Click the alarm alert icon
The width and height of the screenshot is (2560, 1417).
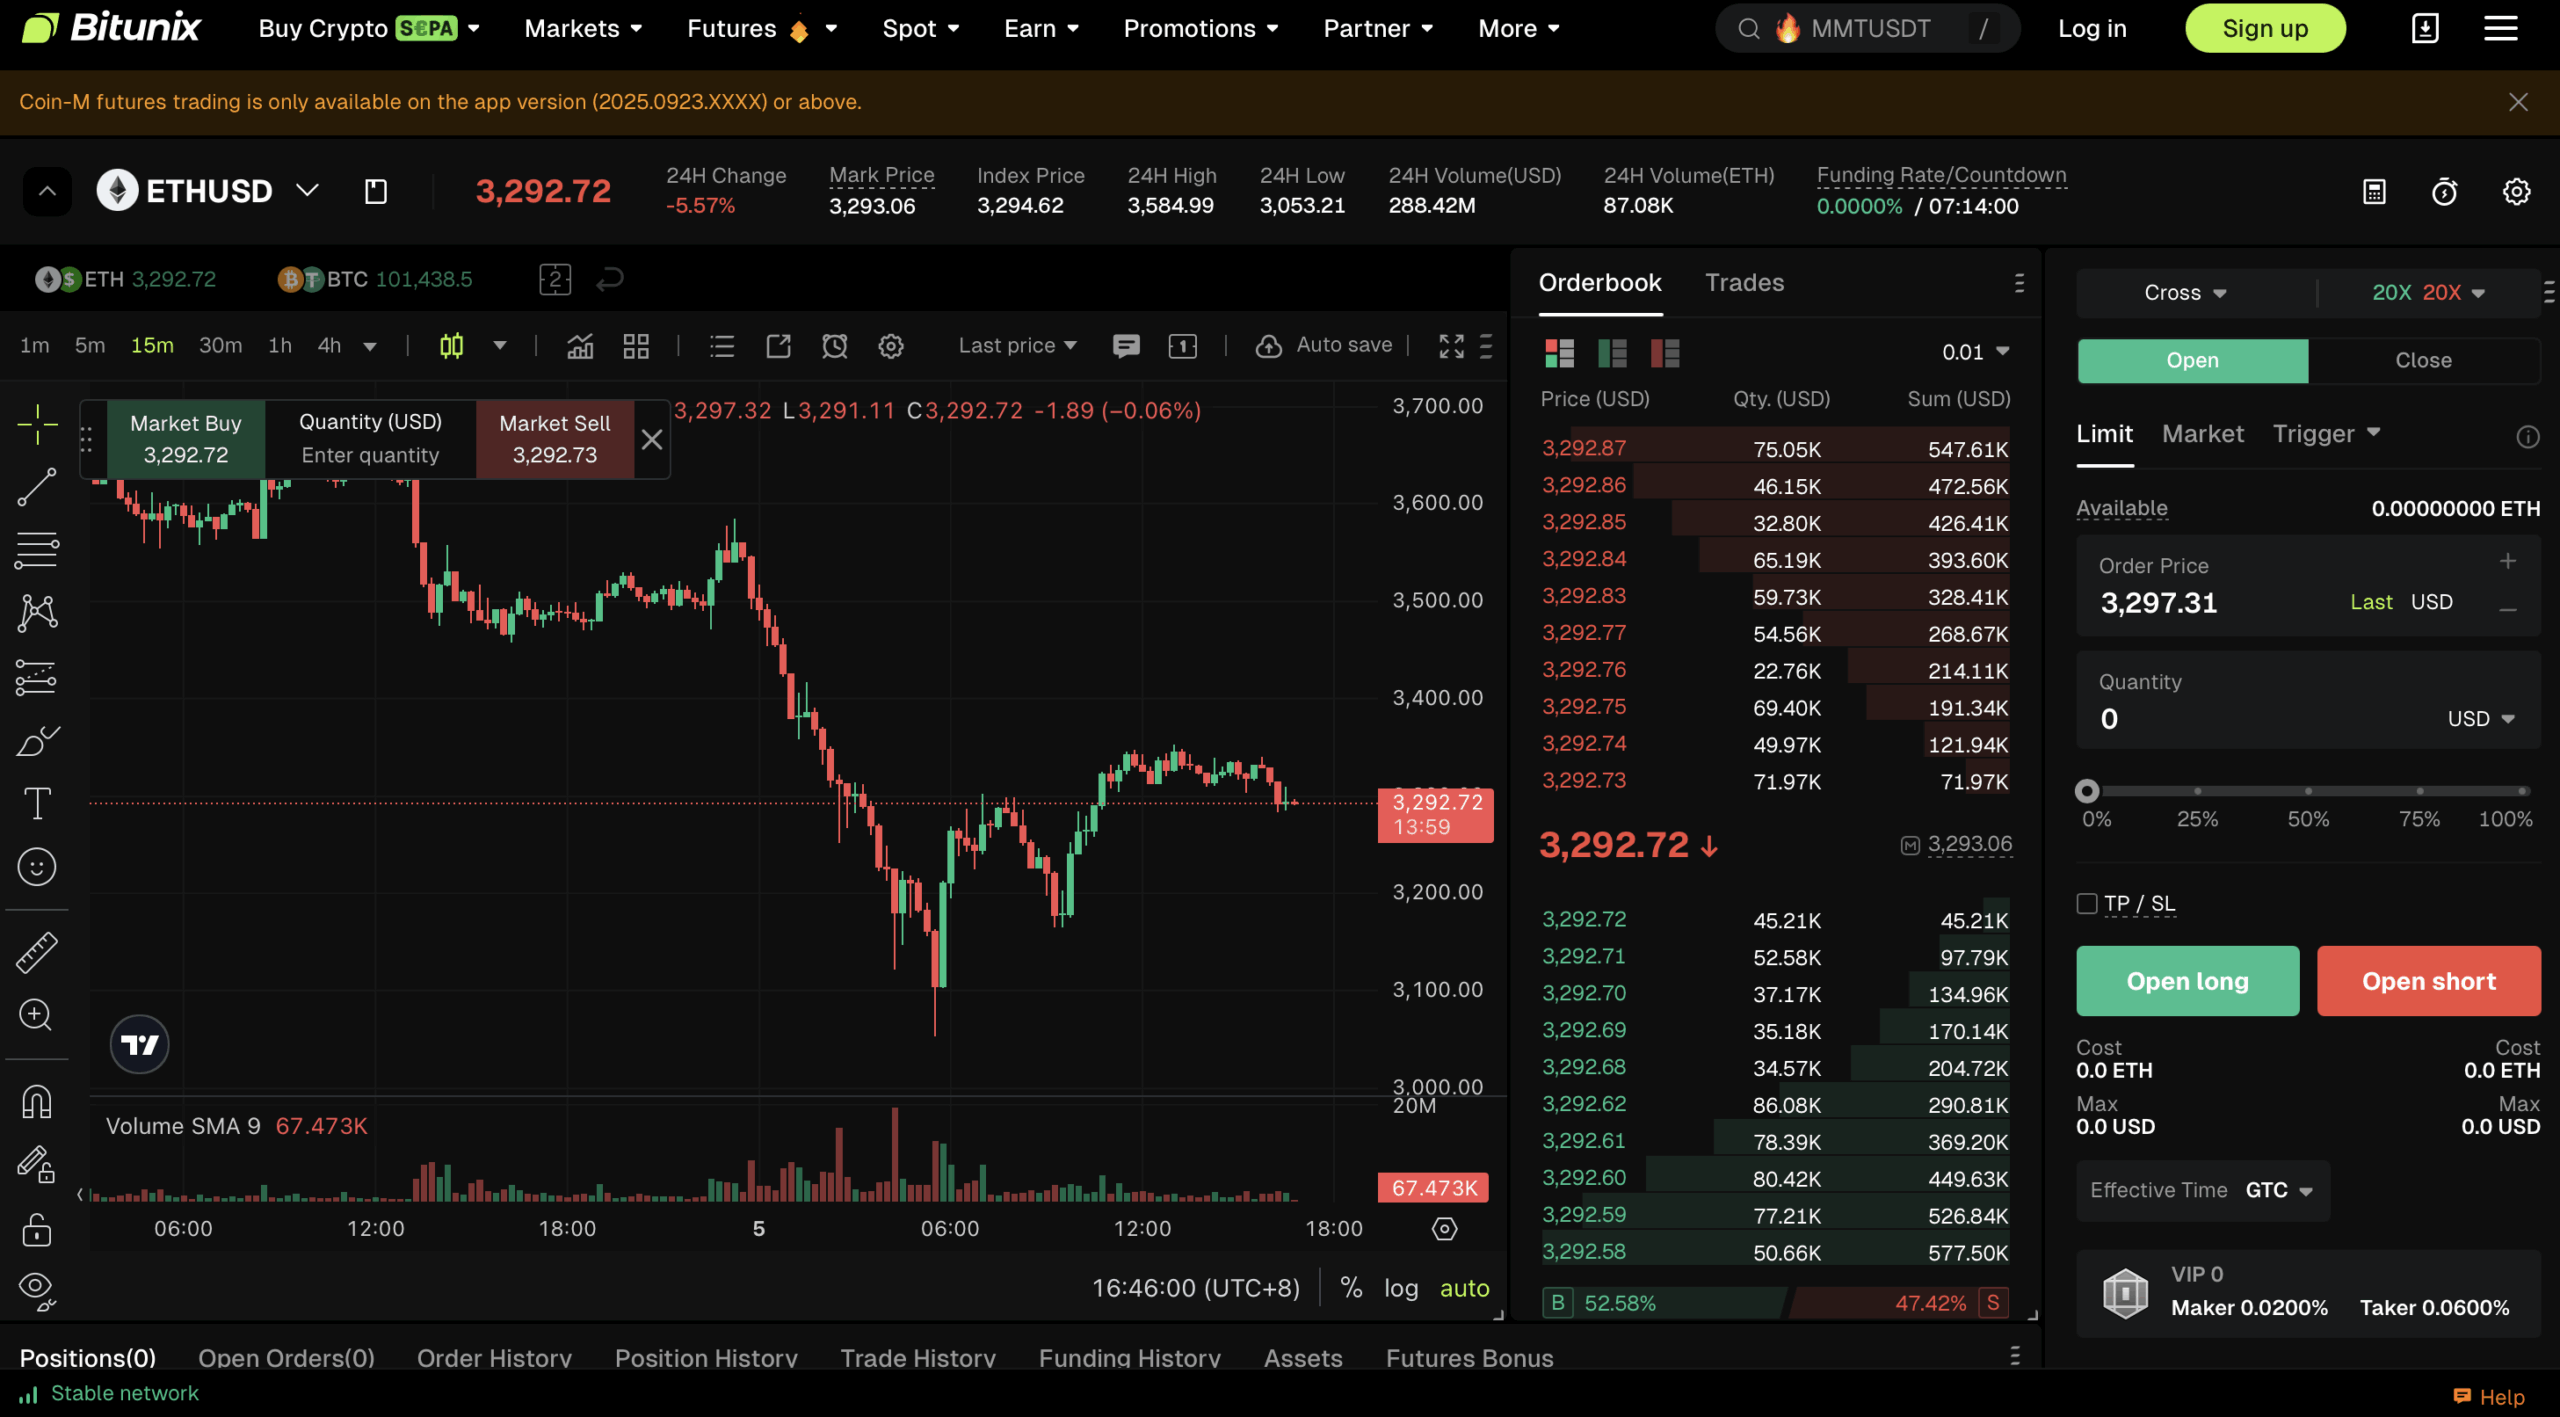coord(834,346)
